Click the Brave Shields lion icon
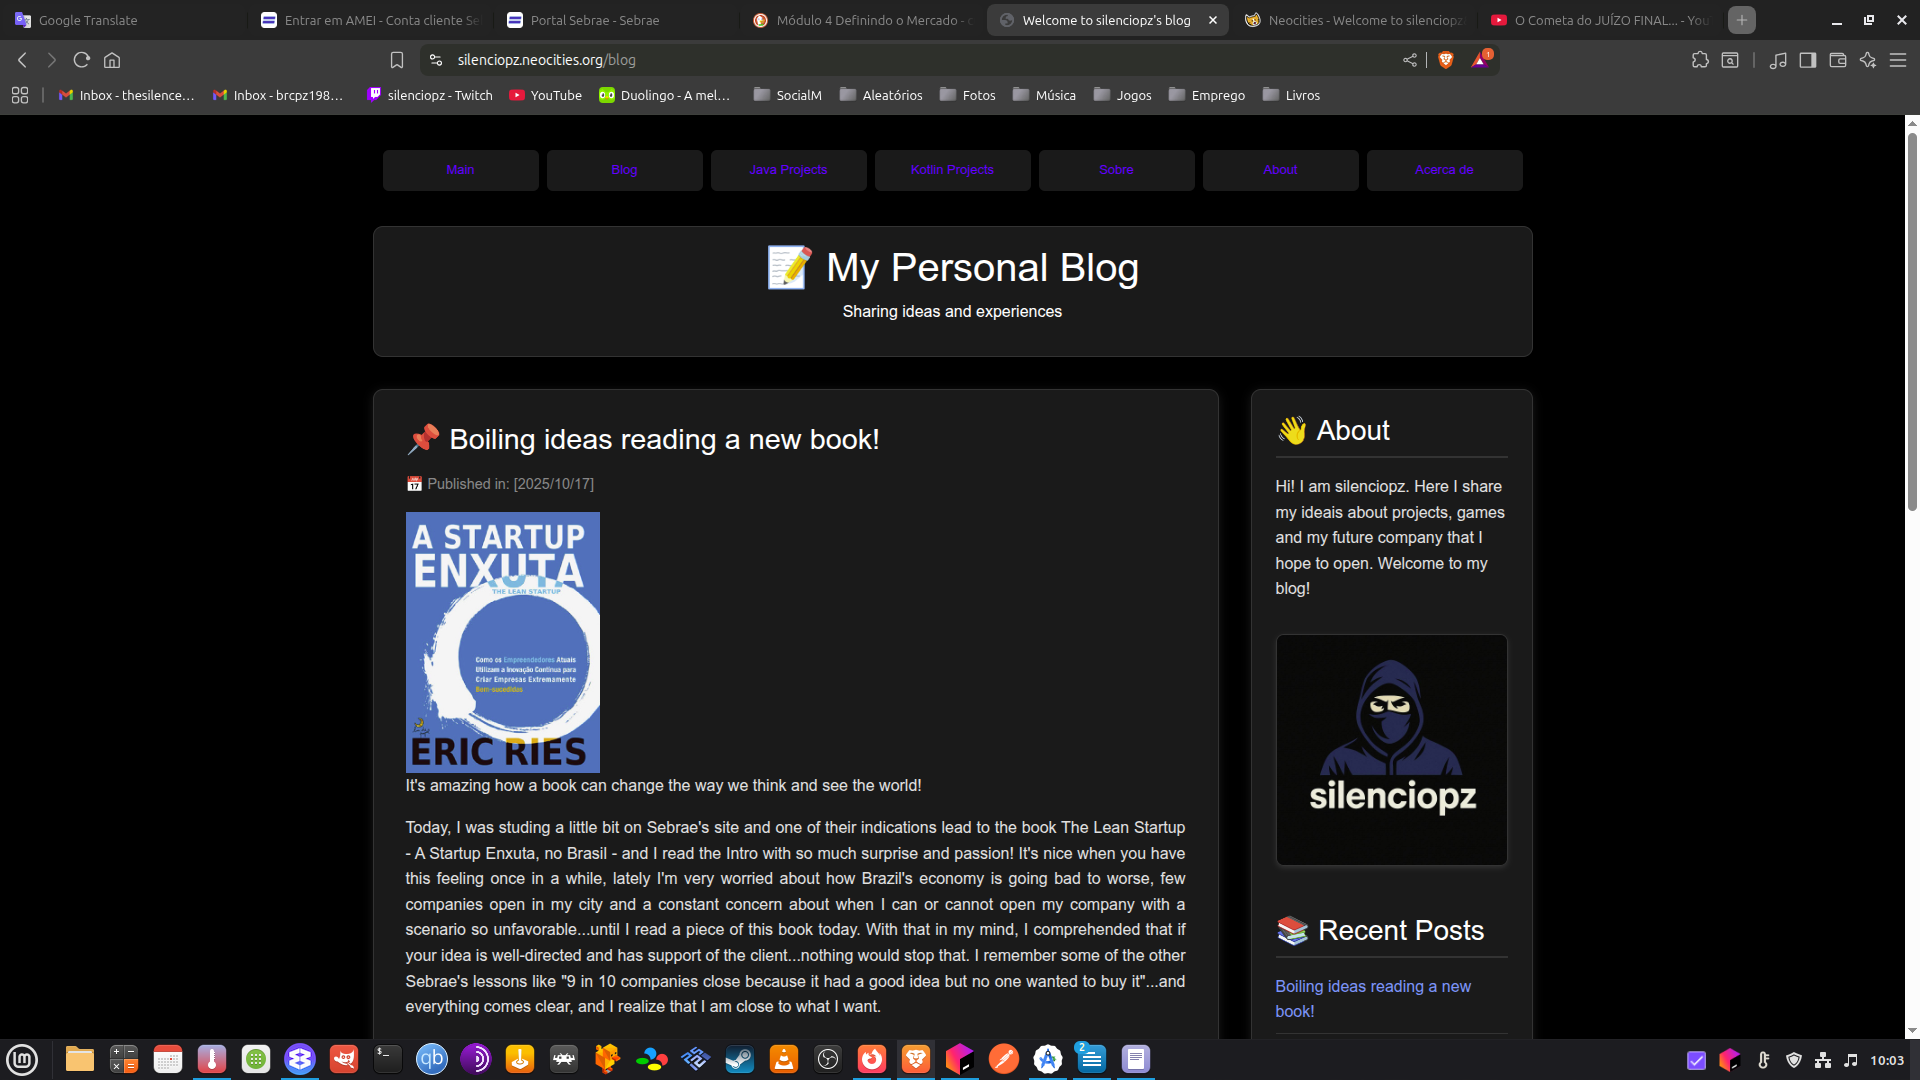The width and height of the screenshot is (1920, 1080). tap(1445, 60)
